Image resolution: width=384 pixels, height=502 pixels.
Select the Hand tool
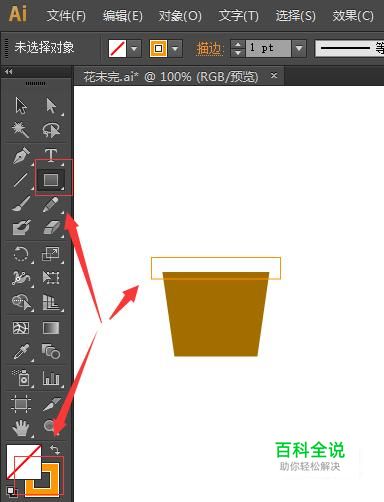pyautogui.click(x=21, y=428)
